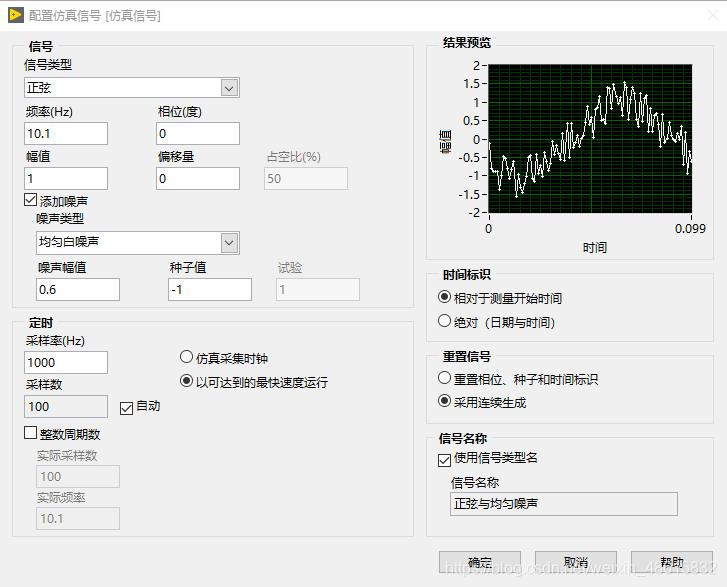Click the 帮助 button
This screenshot has width=727, height=587.
[x=672, y=562]
